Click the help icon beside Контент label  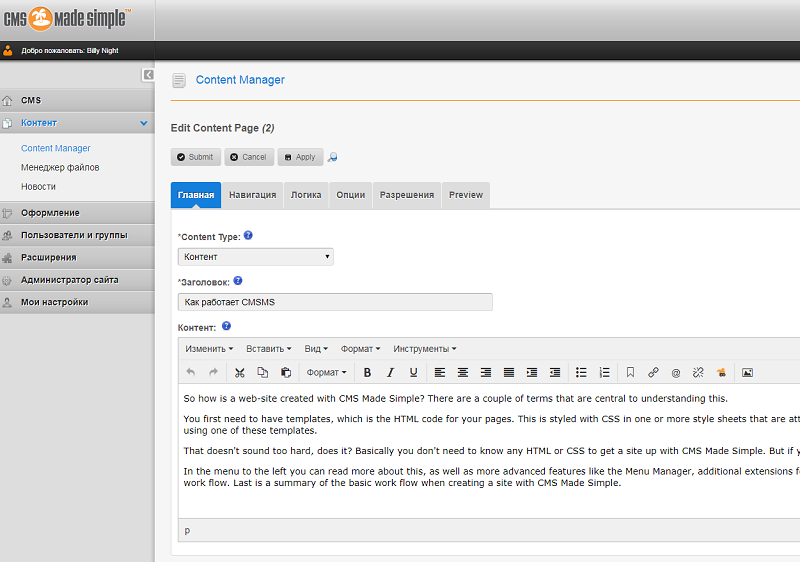point(226,326)
